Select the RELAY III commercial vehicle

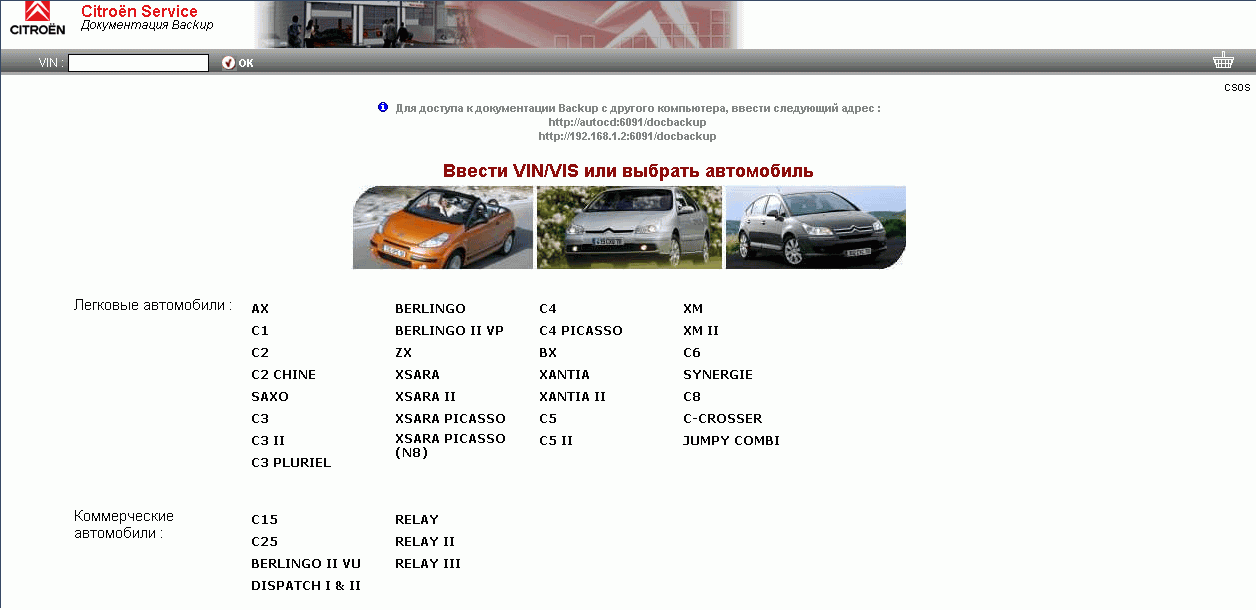tap(428, 563)
